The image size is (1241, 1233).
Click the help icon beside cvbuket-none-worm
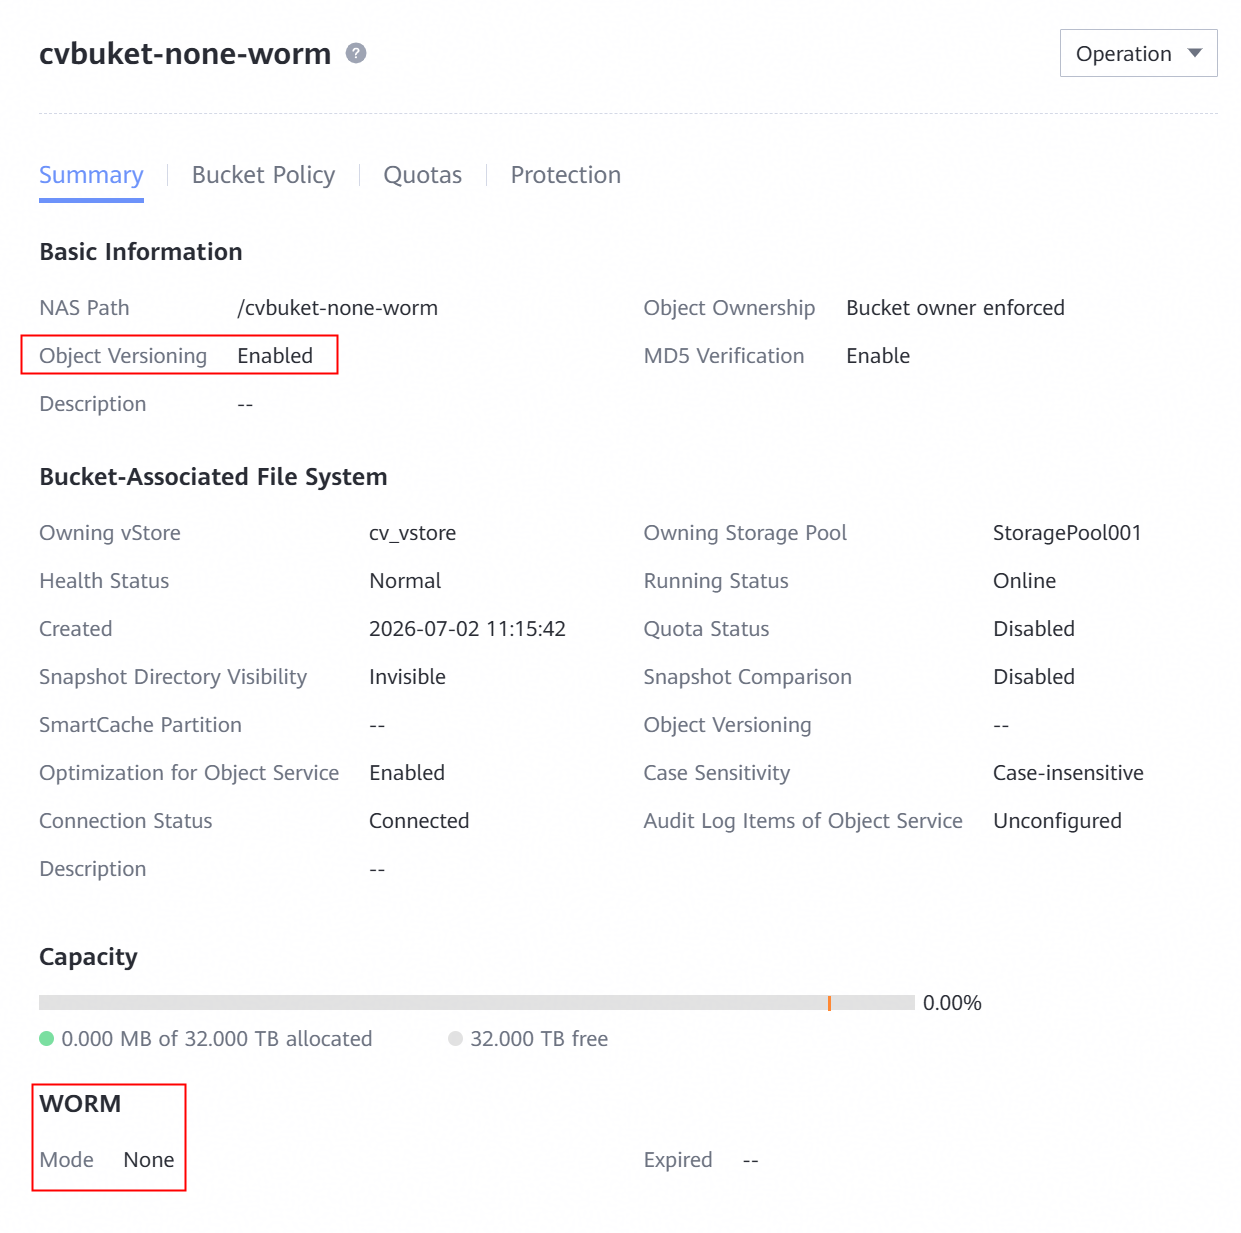pyautogui.click(x=356, y=53)
